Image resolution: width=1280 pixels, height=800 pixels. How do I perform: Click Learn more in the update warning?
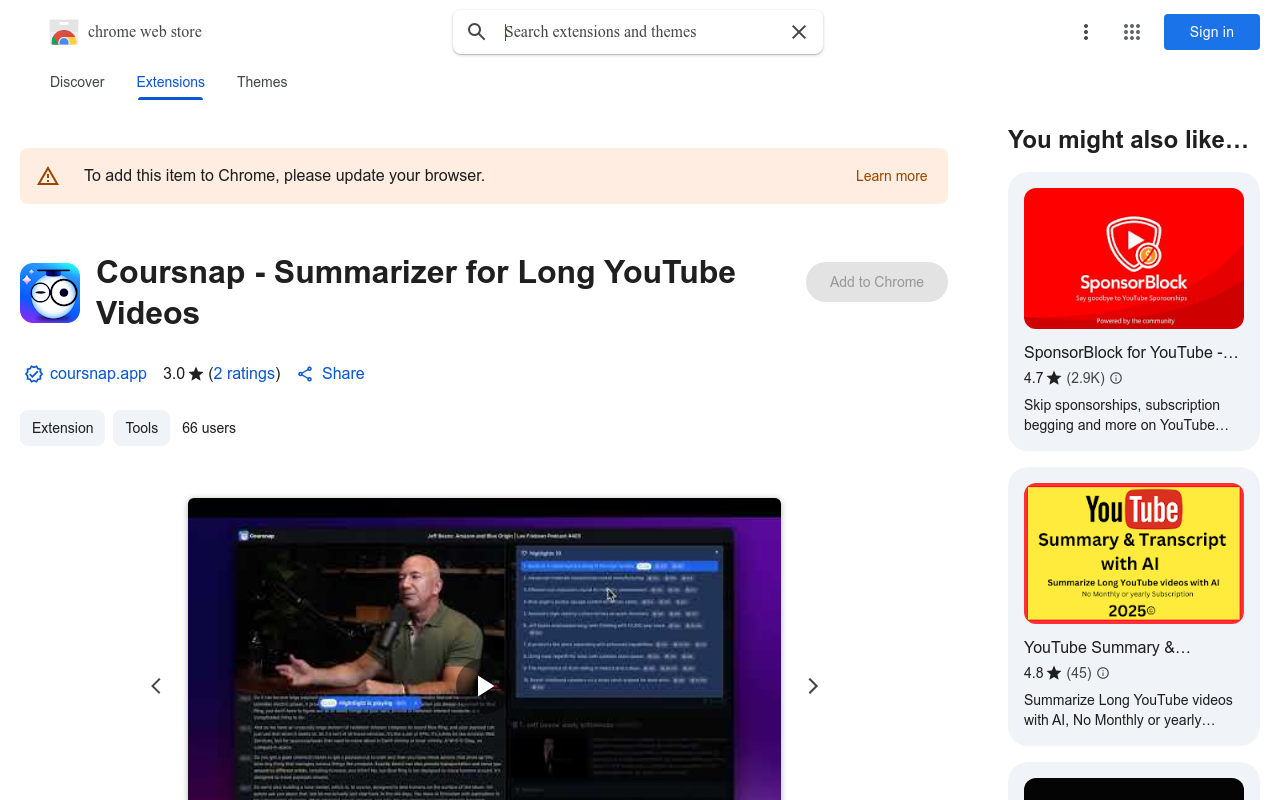(x=891, y=176)
